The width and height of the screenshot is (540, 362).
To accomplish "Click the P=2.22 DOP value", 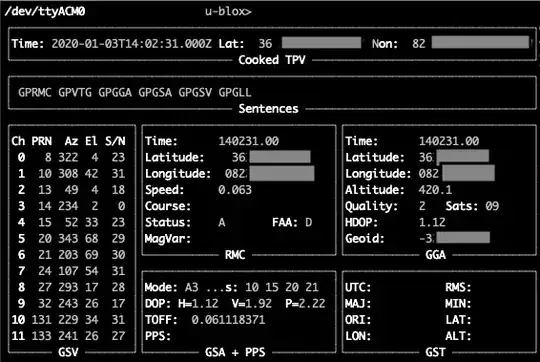I will [x=305, y=303].
